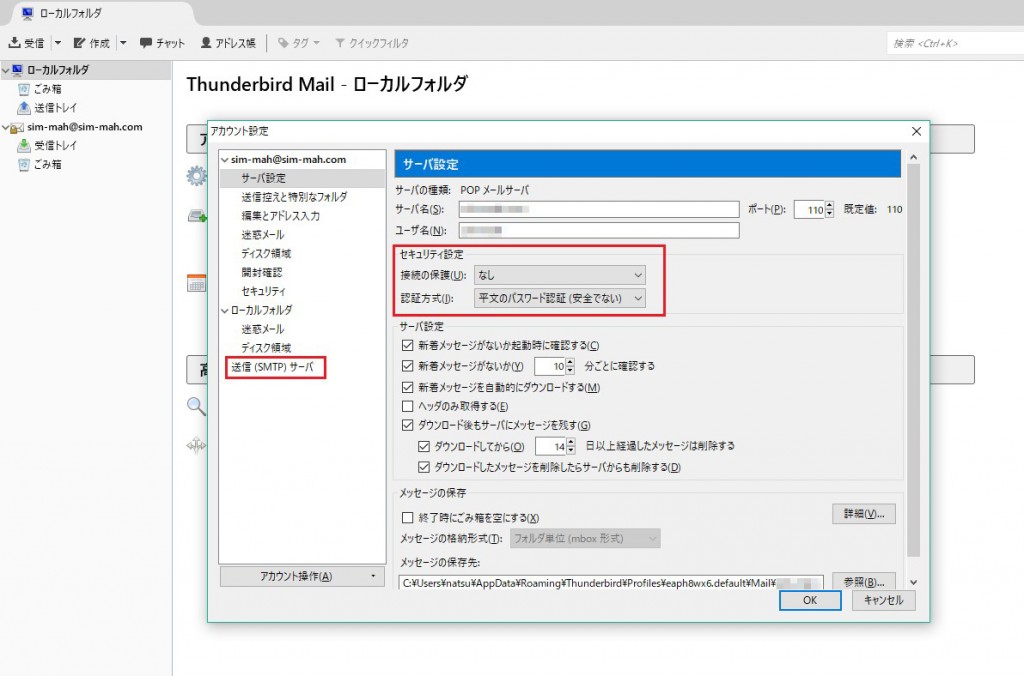Image resolution: width=1024 pixels, height=676 pixels.
Task: Click キャンセル to cancel dialog
Action: [883, 600]
